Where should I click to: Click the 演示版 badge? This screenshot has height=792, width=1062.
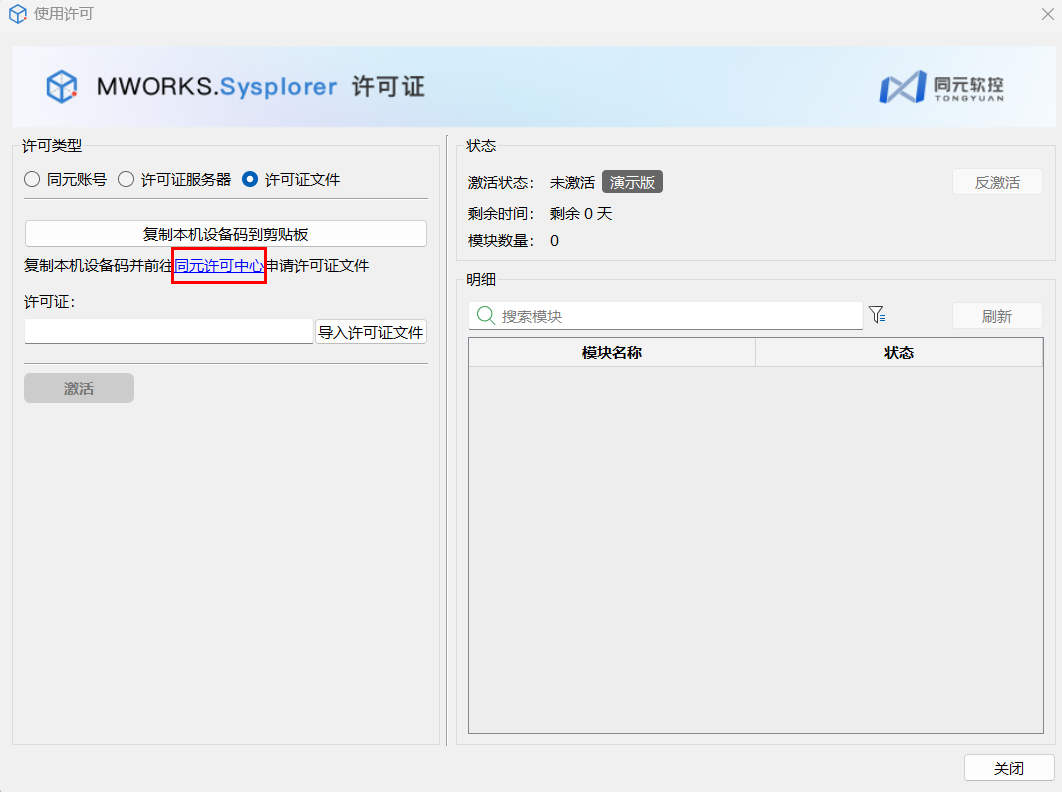[632, 182]
